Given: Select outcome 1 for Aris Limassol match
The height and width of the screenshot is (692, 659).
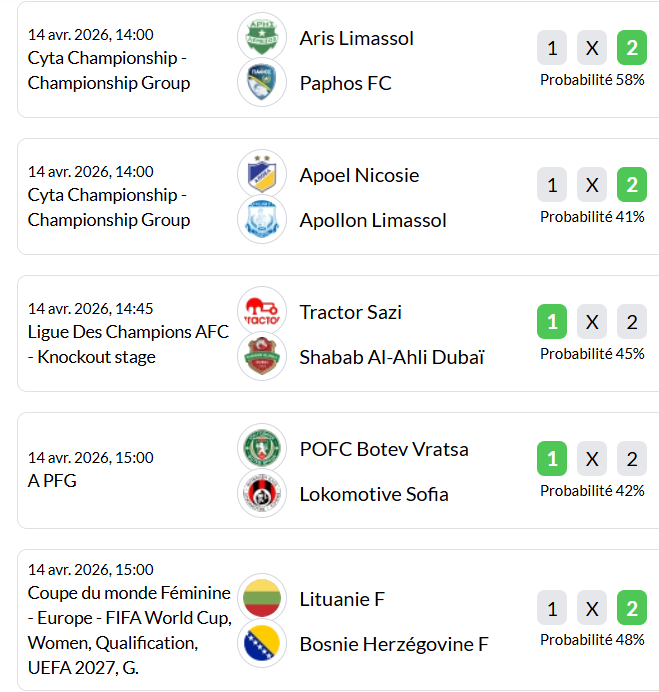Looking at the screenshot, I should tap(552, 48).
